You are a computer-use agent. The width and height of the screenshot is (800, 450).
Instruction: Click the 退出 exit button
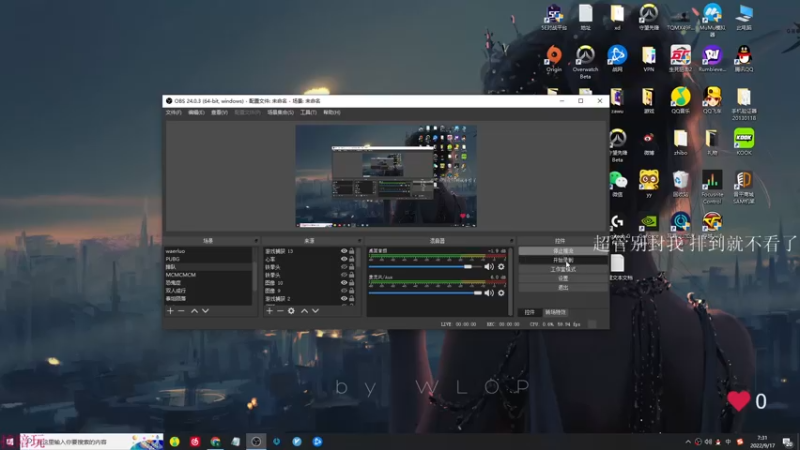pos(563,288)
